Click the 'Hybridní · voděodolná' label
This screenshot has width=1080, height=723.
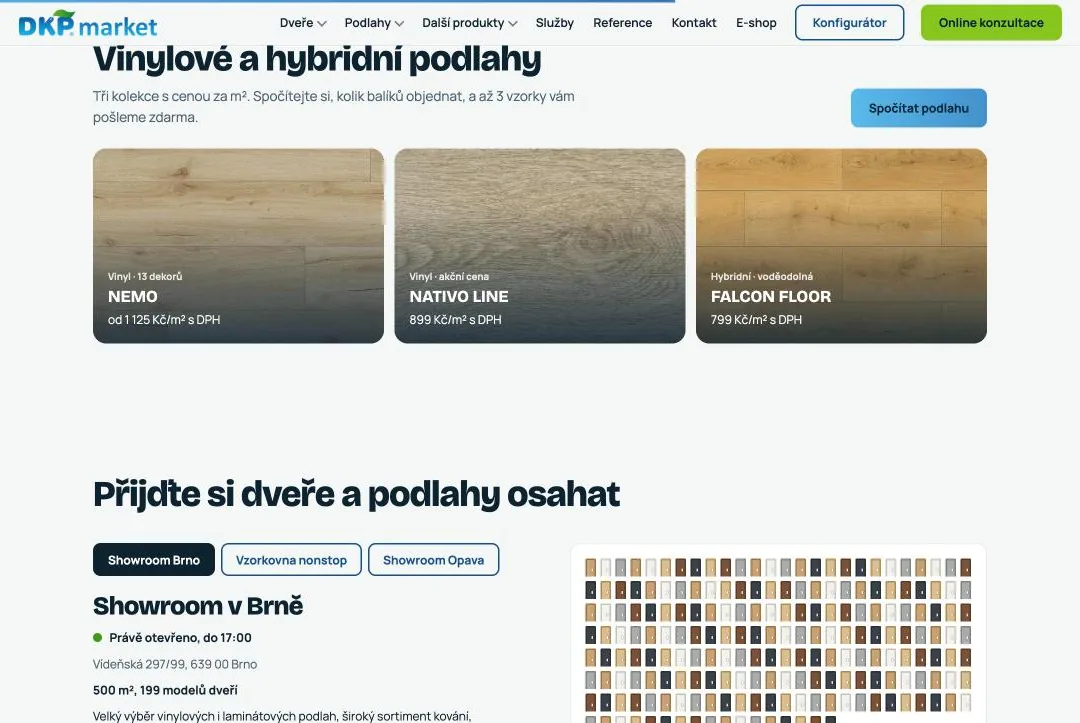tap(762, 276)
